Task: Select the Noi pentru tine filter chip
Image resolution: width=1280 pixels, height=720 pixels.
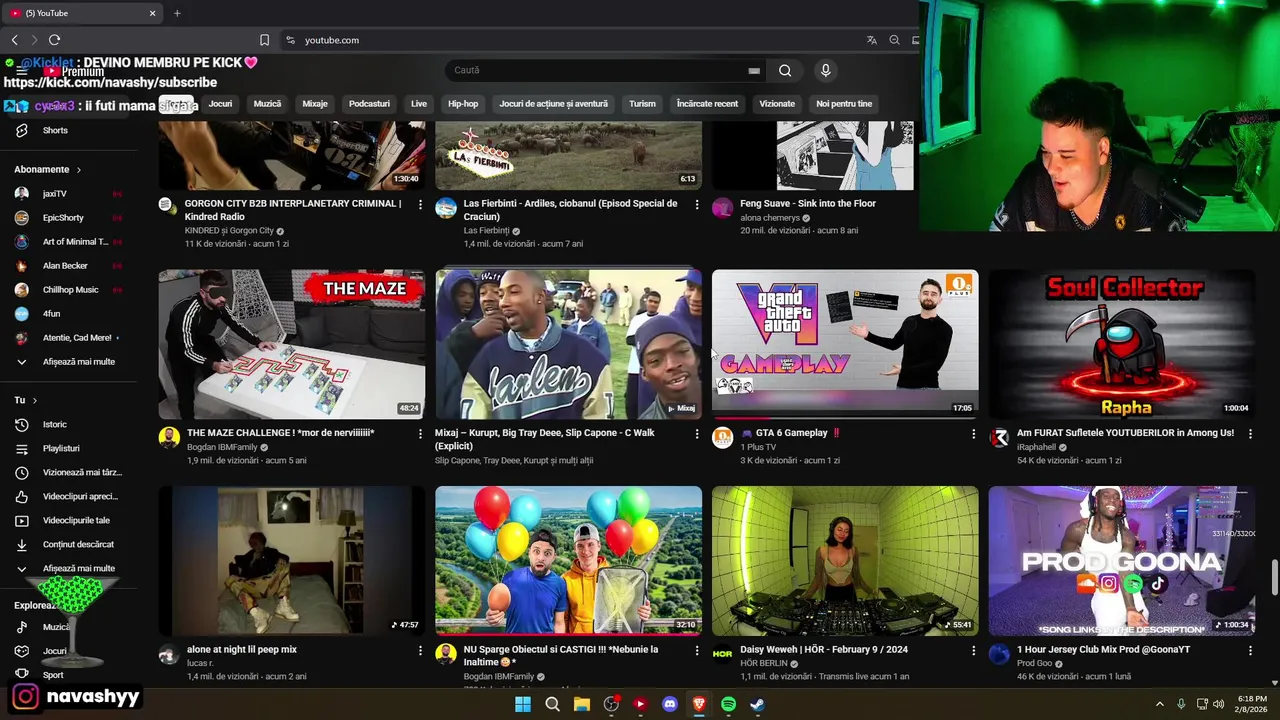Action: click(844, 104)
